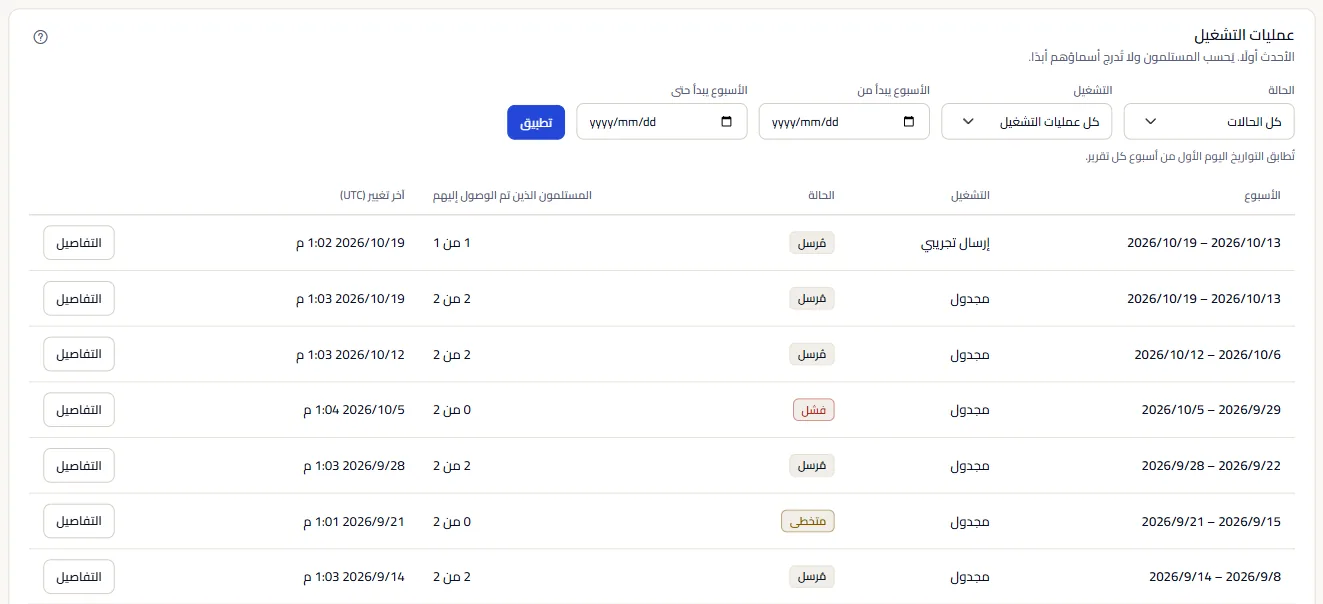Select 'مجدول' in the skipped 'متخطى' row

(969, 521)
